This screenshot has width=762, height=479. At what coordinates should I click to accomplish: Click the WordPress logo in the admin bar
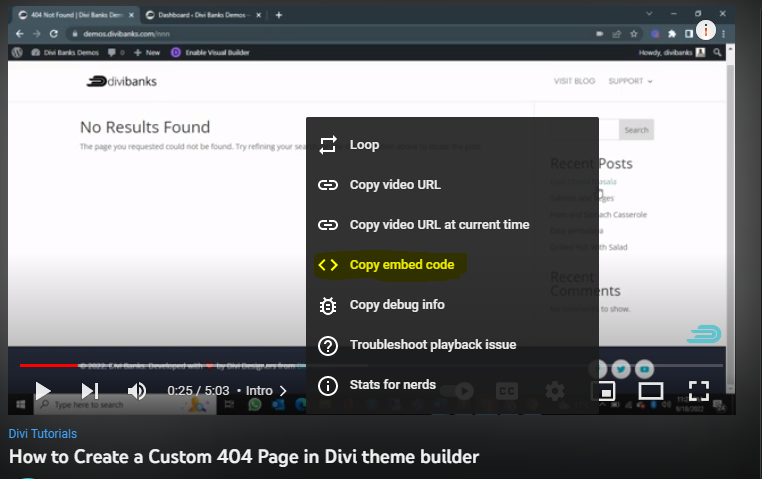pyautogui.click(x=17, y=52)
